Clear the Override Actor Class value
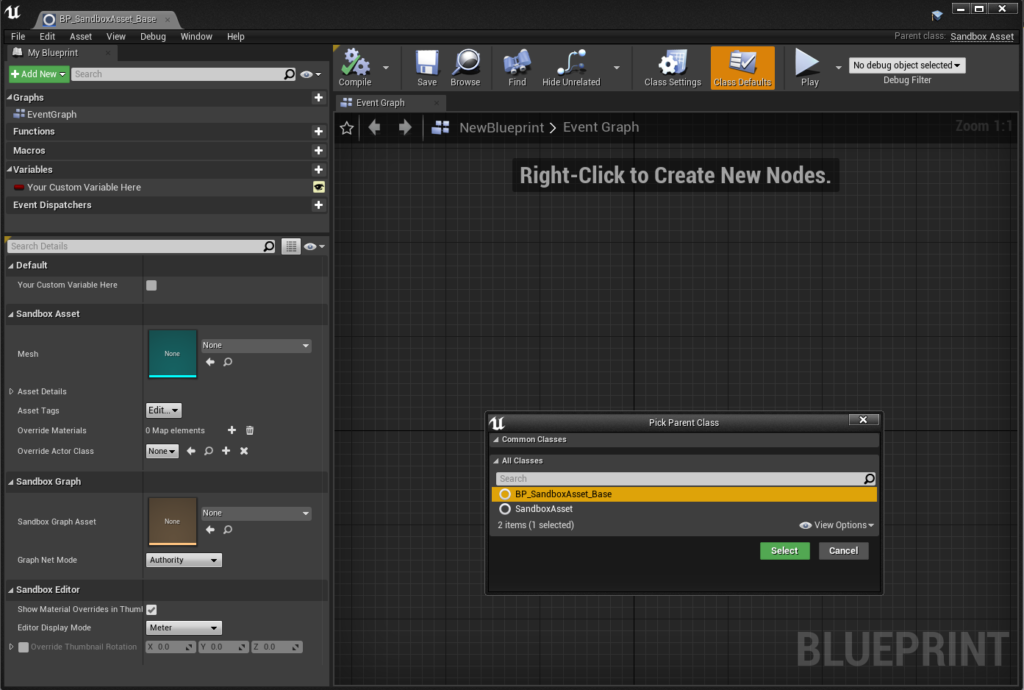1024x690 pixels. [244, 451]
